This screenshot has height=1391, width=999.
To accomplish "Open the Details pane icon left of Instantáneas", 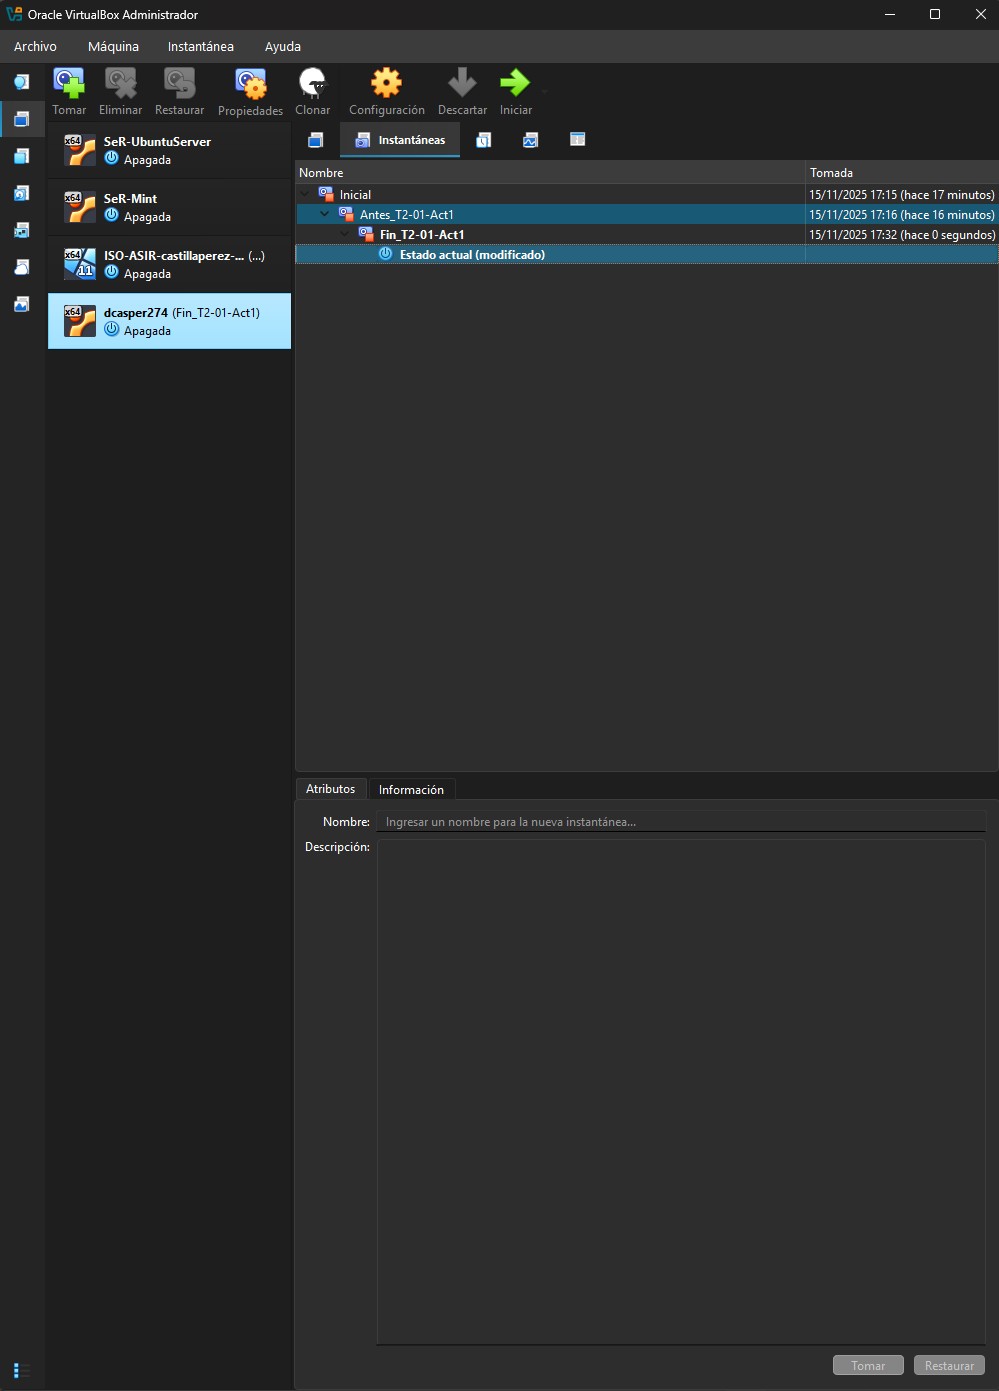I will (x=316, y=140).
